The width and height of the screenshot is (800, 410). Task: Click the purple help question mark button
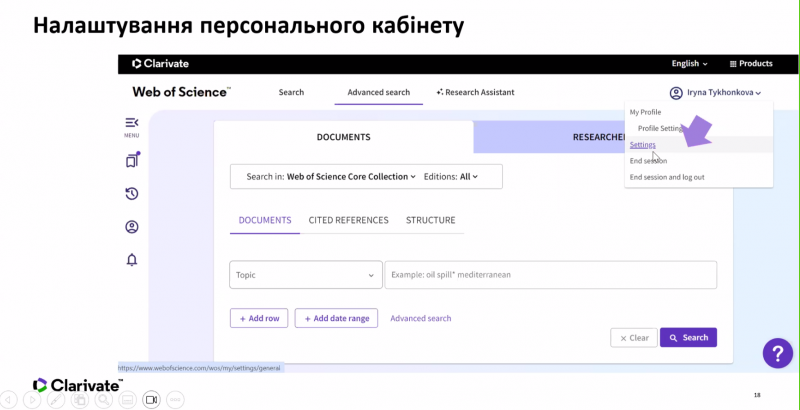point(778,353)
